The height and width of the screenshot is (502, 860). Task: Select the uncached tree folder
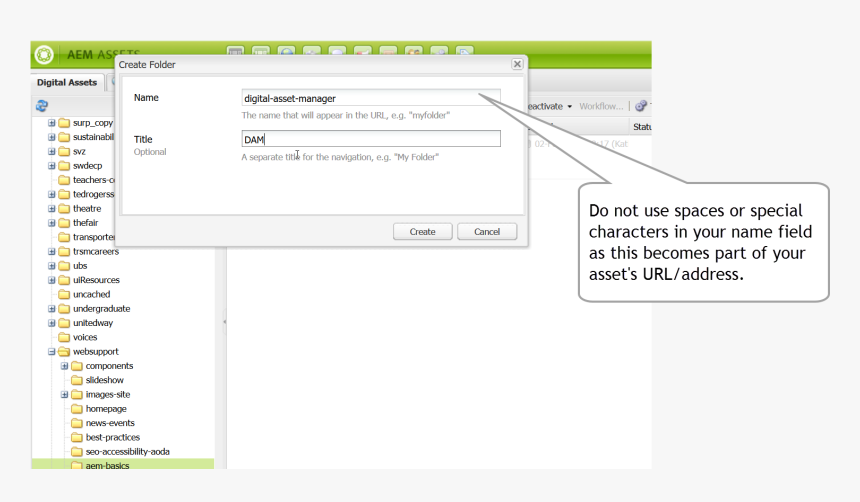point(92,294)
